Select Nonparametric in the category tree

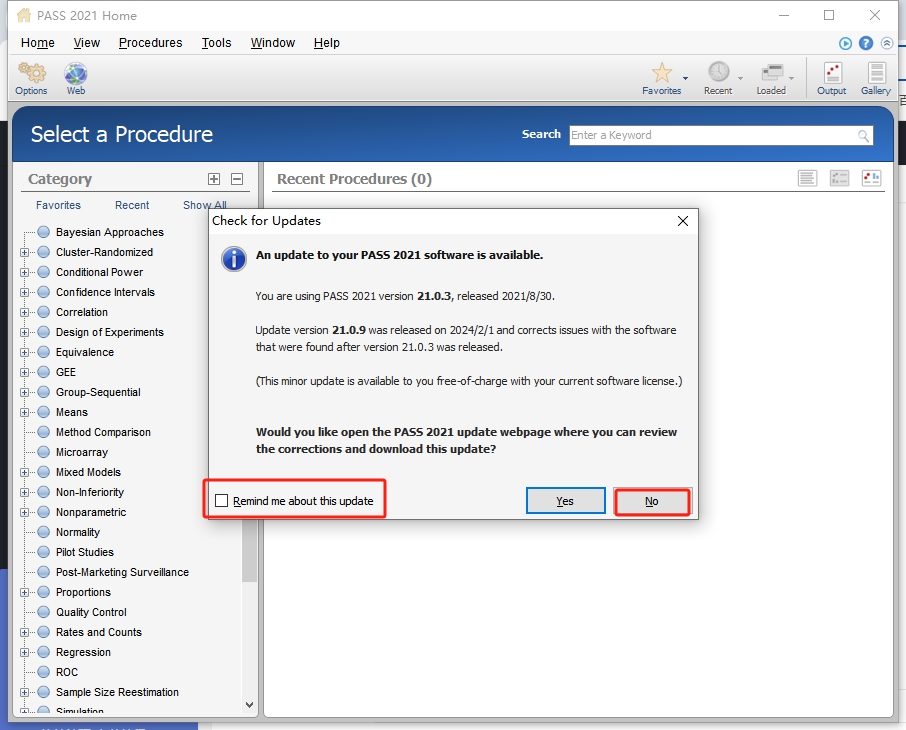click(x=91, y=512)
